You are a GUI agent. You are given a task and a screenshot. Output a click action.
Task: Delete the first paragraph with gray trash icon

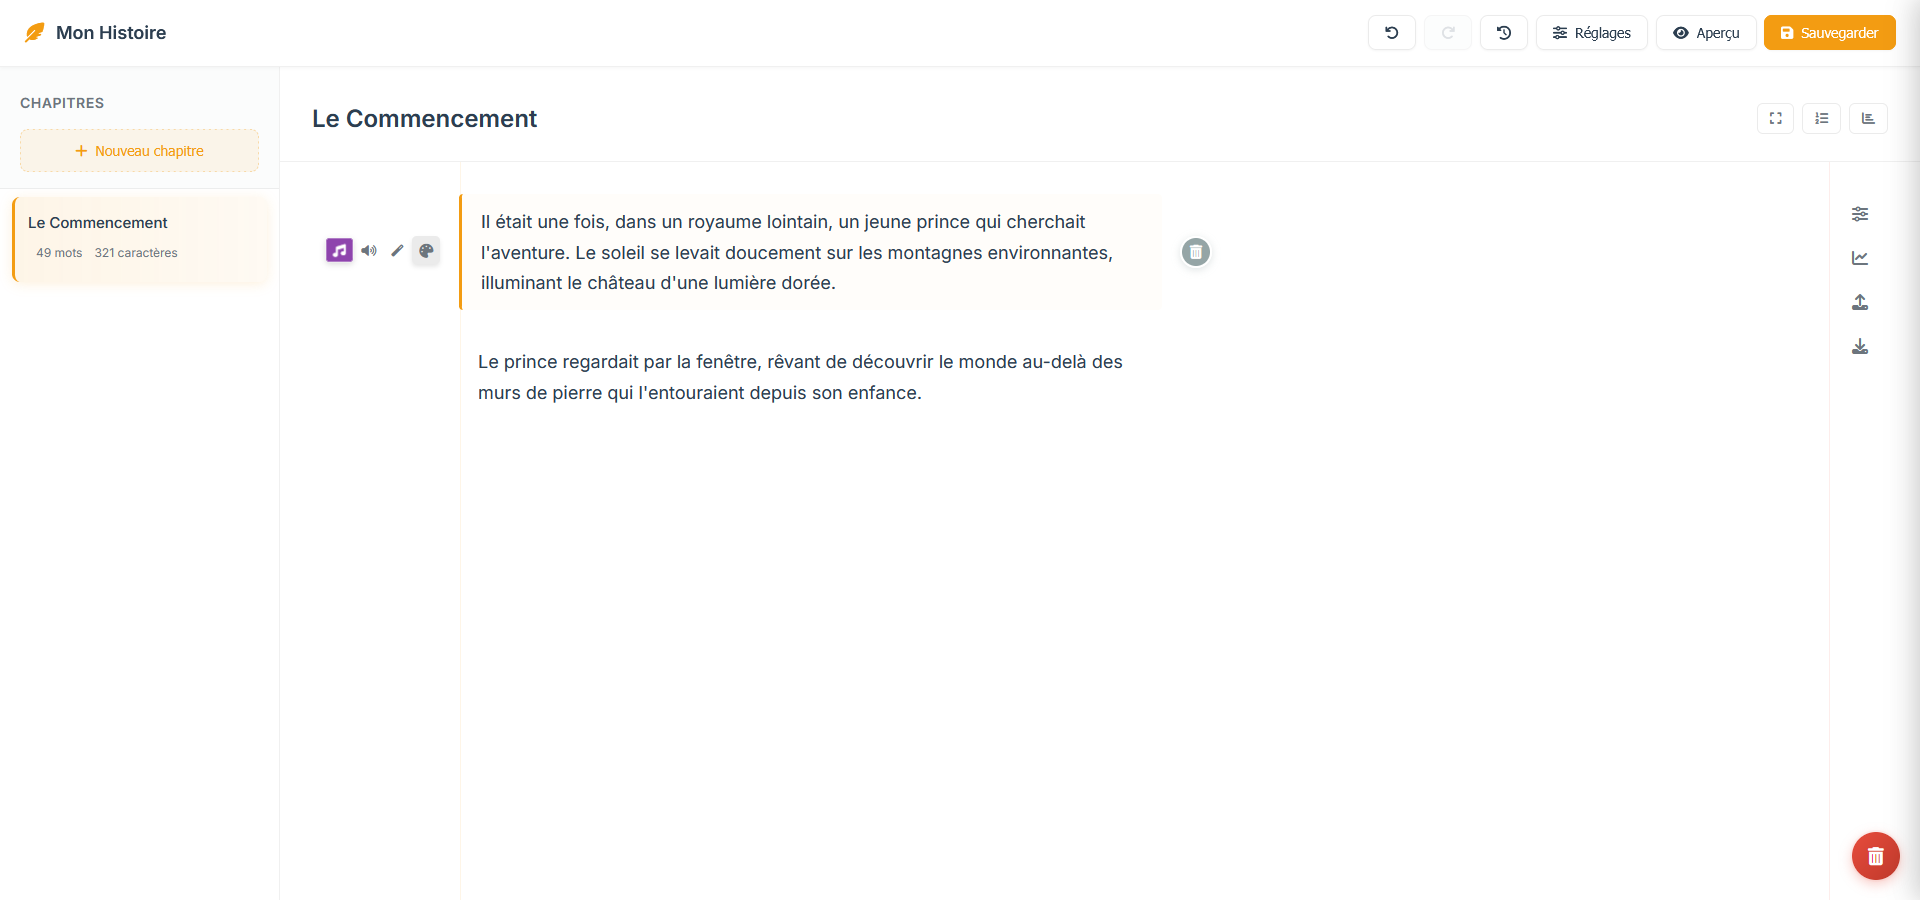pyautogui.click(x=1195, y=252)
